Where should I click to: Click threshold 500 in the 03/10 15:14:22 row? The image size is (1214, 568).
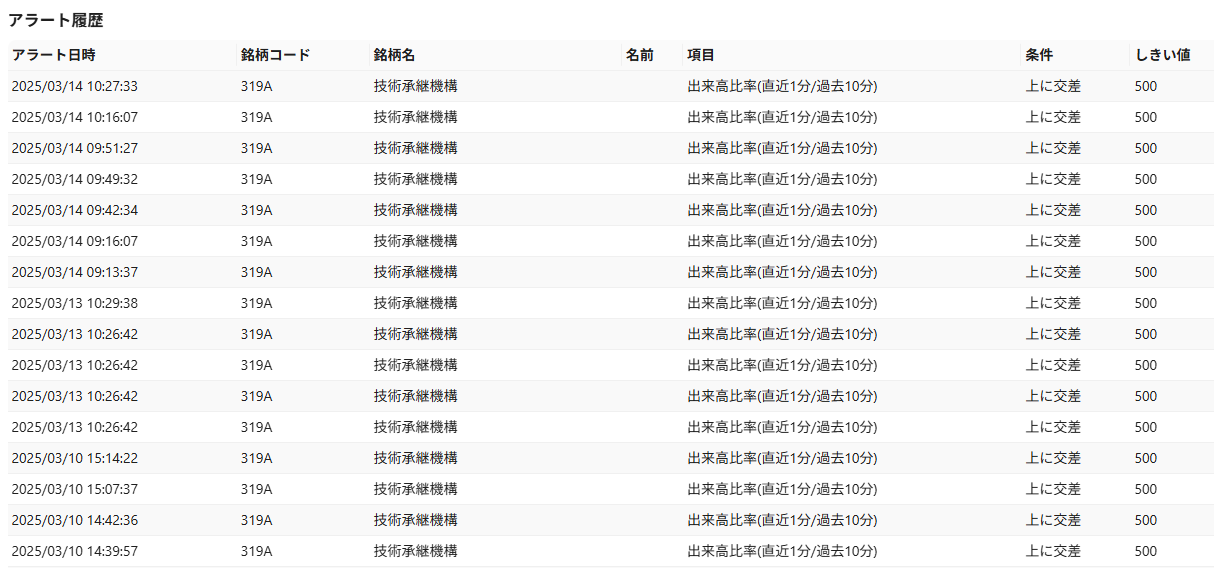[x=1146, y=458]
